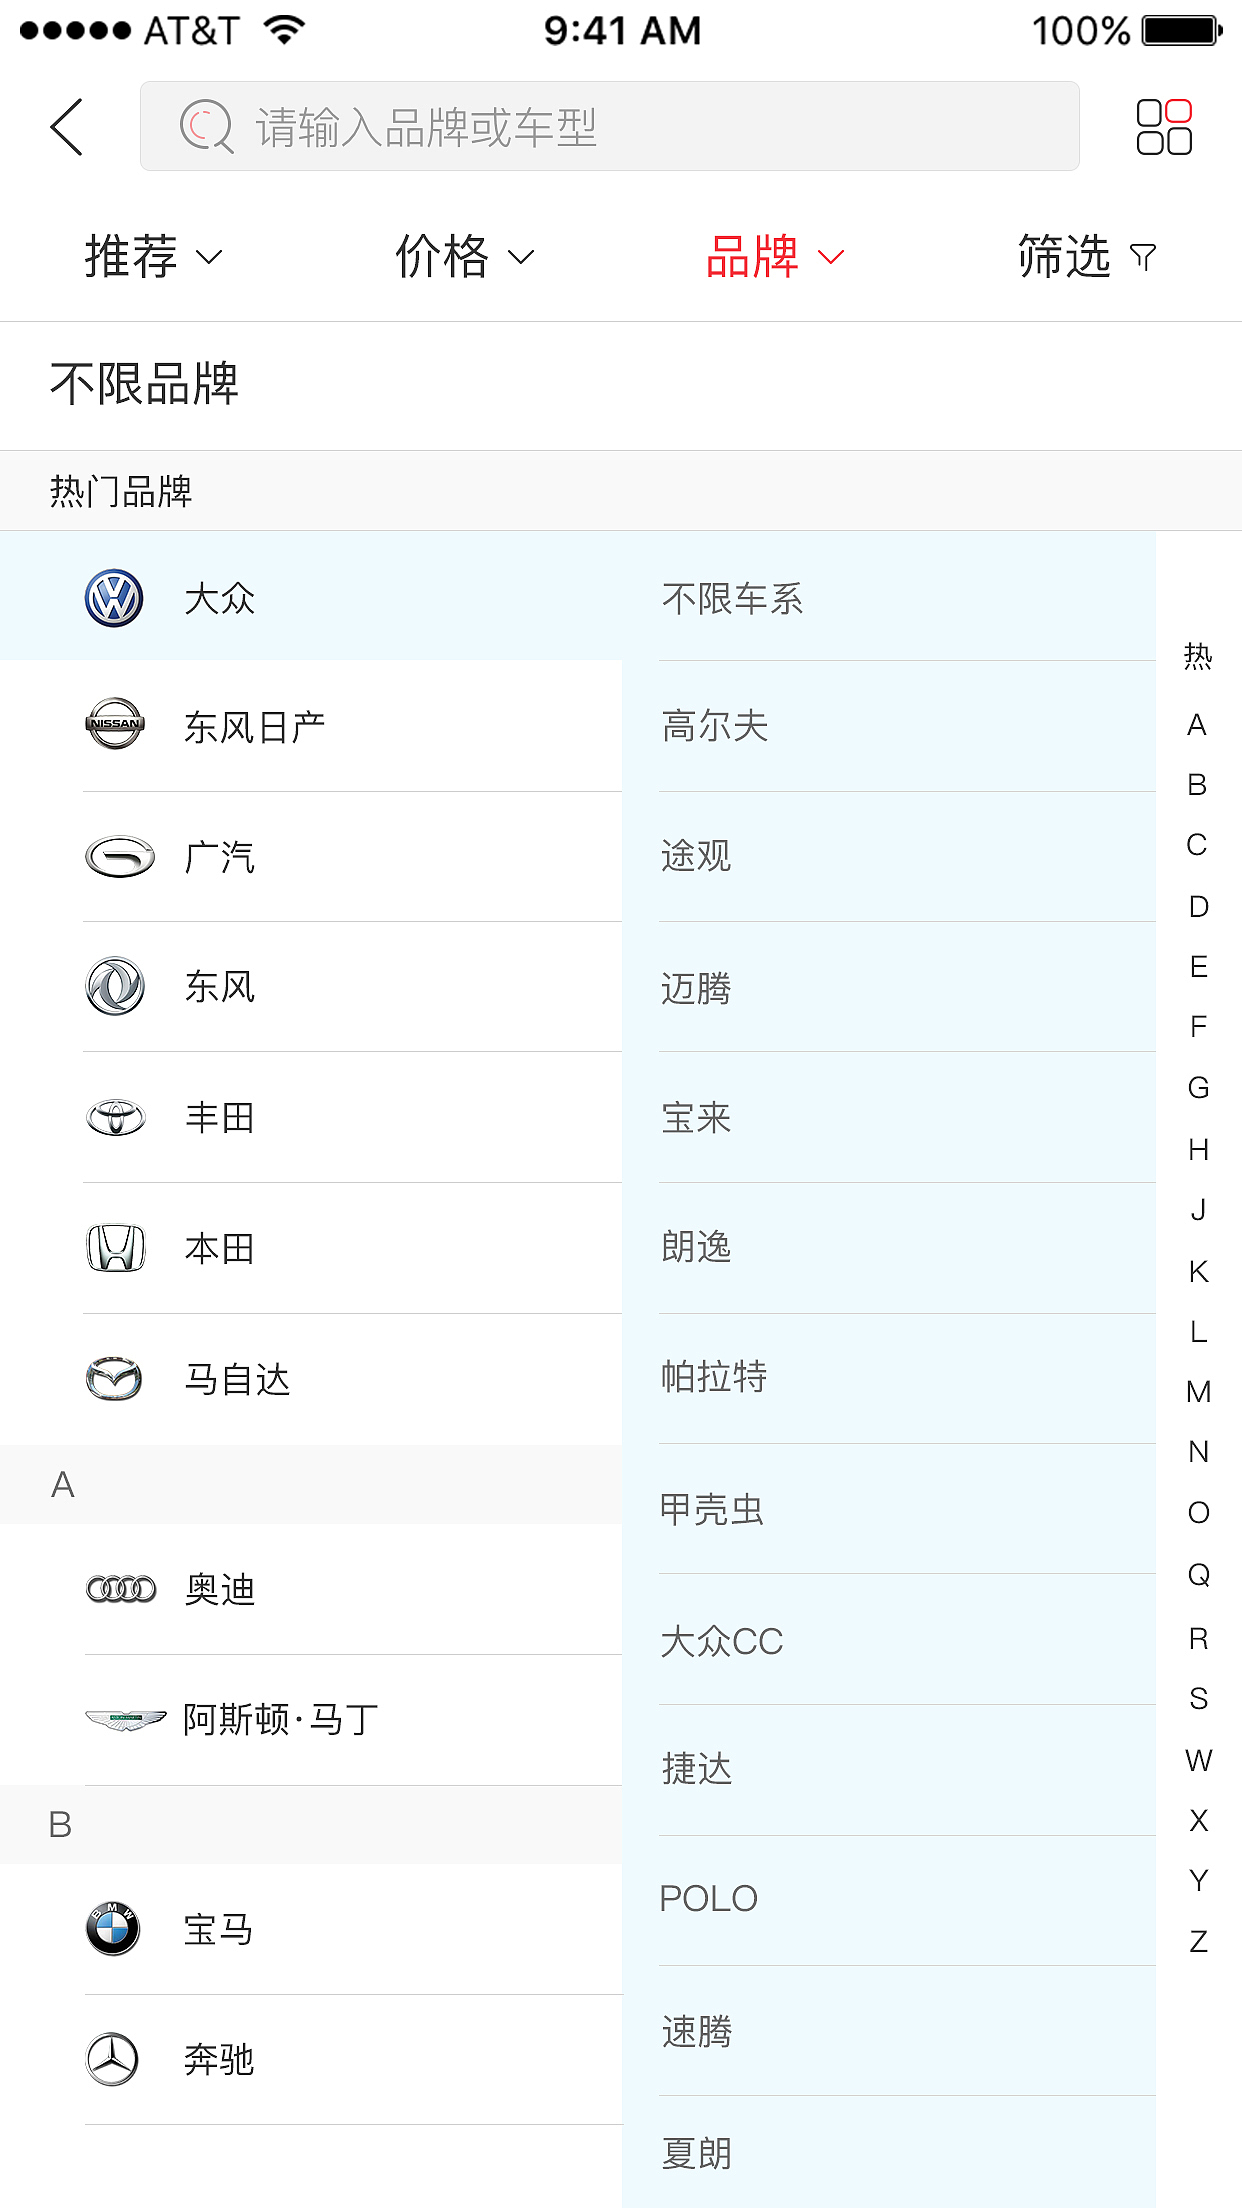
Task: Select 不限车系 option
Action: tap(733, 599)
